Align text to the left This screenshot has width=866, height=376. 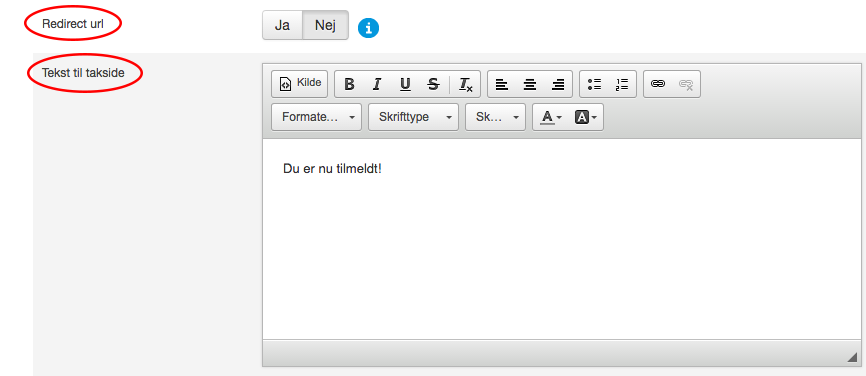[x=501, y=84]
